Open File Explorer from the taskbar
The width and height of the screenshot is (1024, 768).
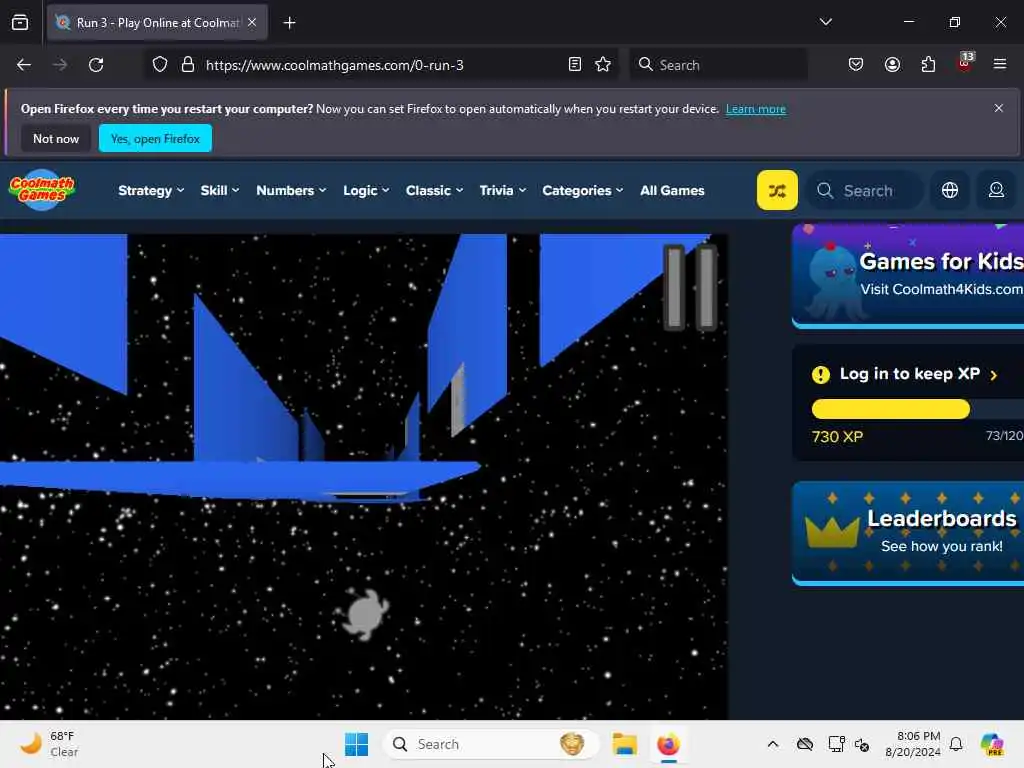coord(624,744)
